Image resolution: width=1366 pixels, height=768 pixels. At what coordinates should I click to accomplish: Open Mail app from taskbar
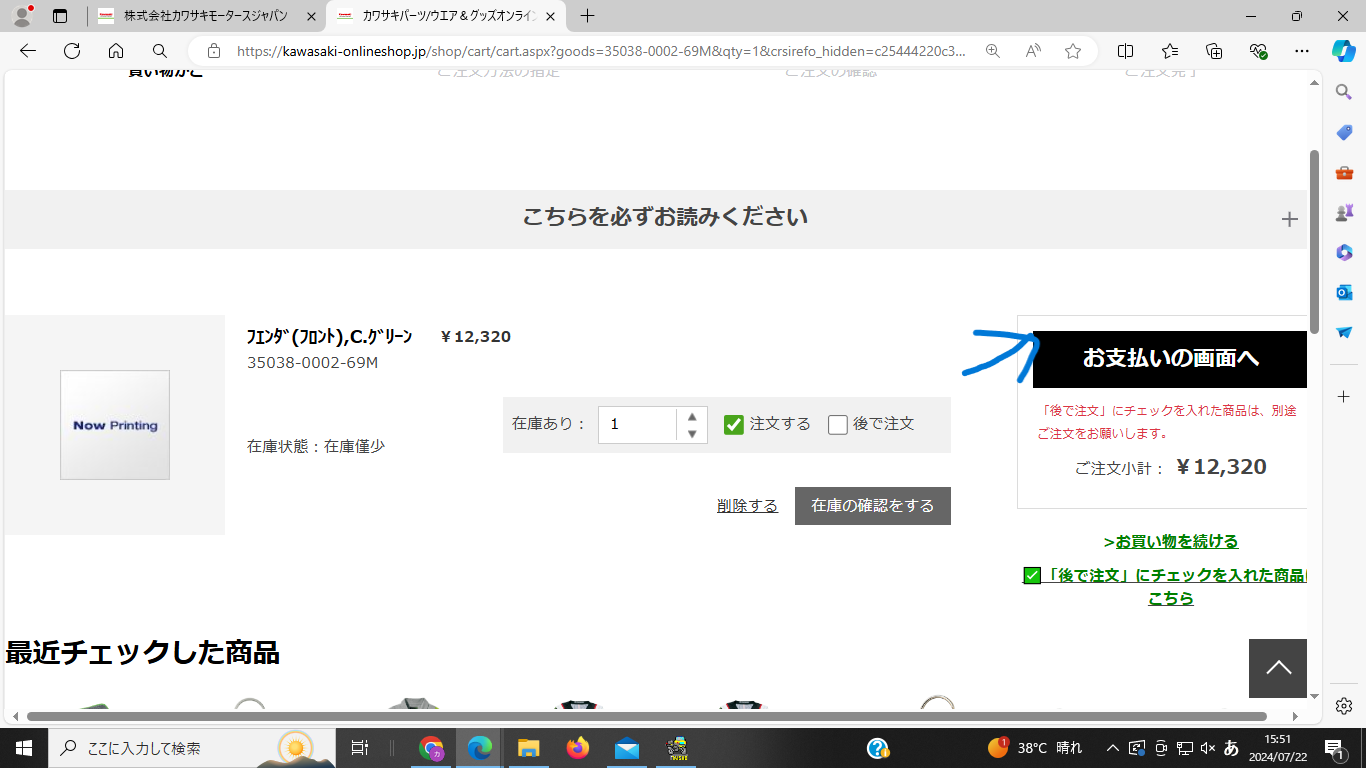point(627,748)
